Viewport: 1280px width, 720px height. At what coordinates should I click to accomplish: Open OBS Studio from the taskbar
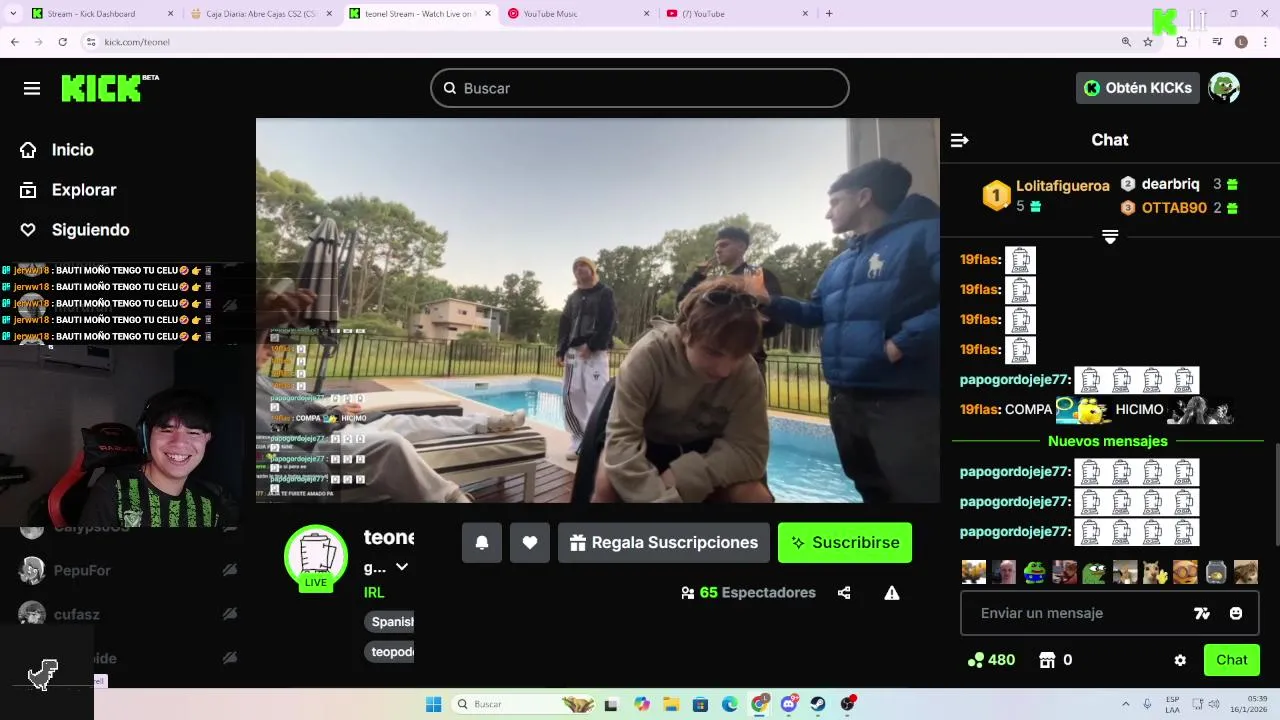[x=848, y=704]
